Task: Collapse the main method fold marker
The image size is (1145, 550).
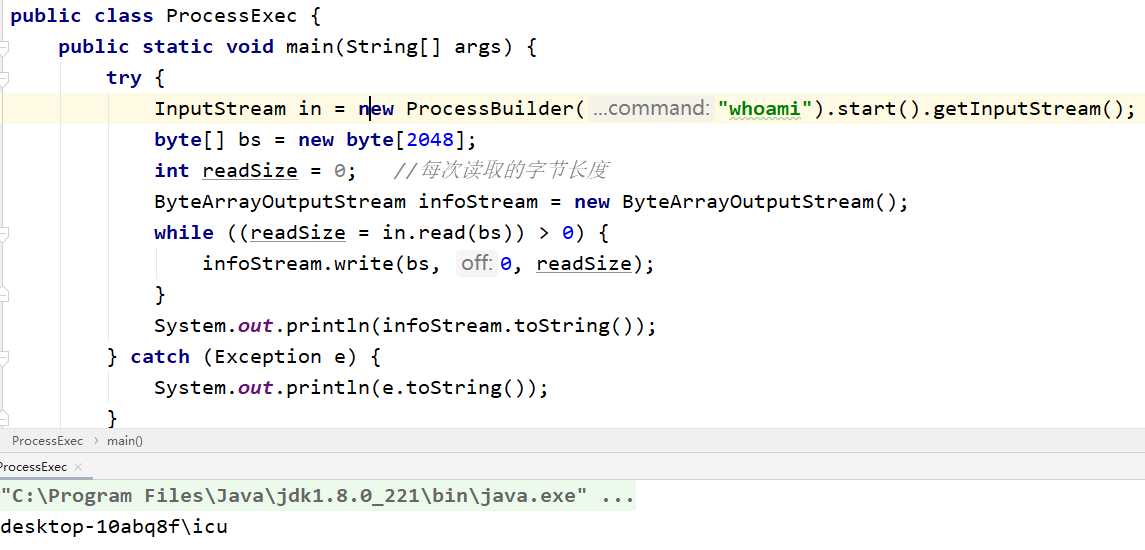Action: tap(4, 47)
